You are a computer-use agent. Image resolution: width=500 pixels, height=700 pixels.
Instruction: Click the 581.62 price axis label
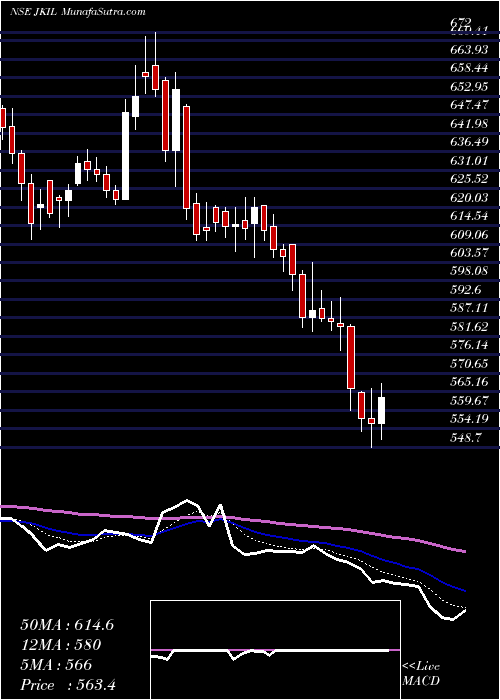tap(469, 327)
